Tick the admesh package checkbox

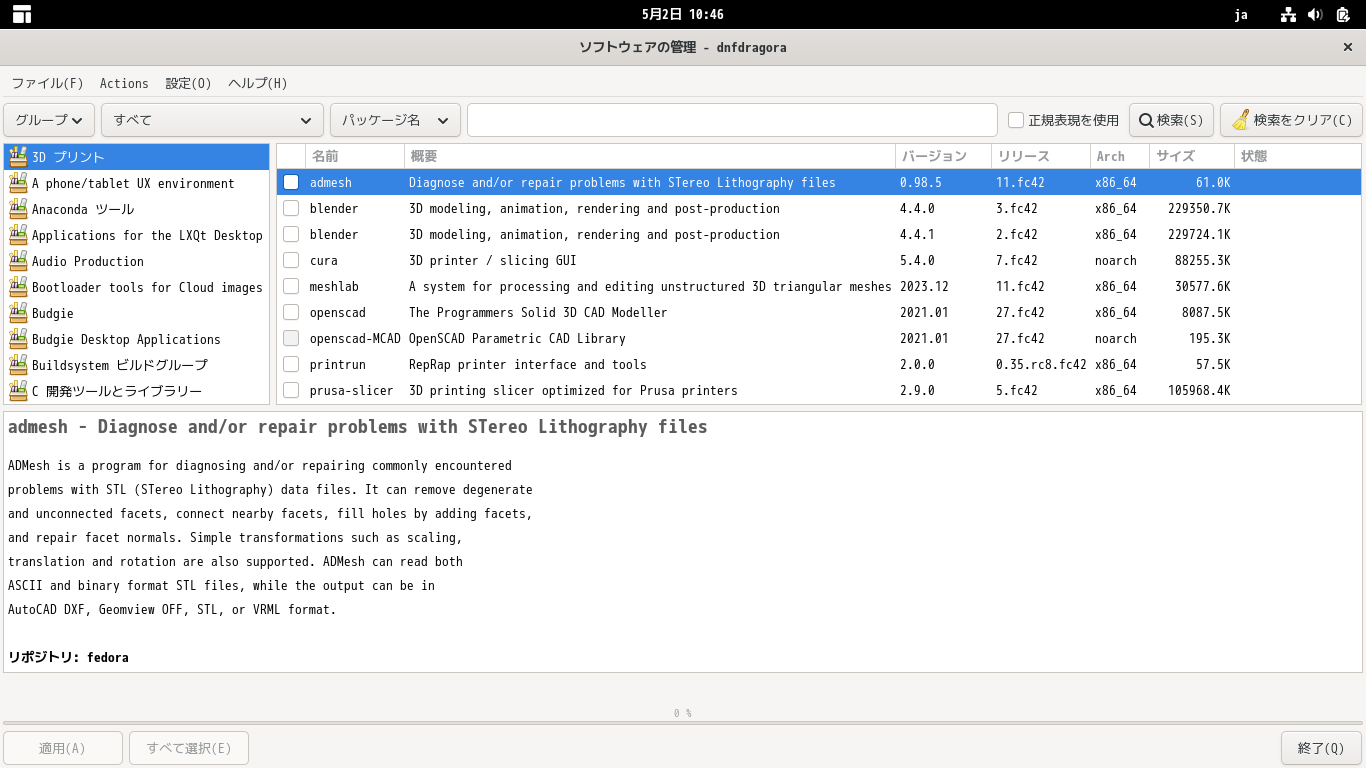291,183
